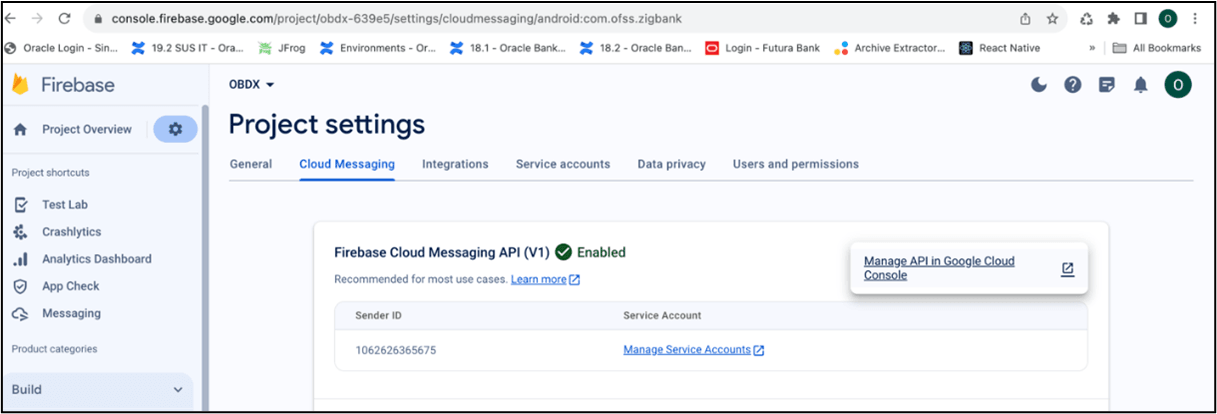Open the Login - Futura Bank bookmark
Viewport: 1217px width, 414px height.
(762, 47)
